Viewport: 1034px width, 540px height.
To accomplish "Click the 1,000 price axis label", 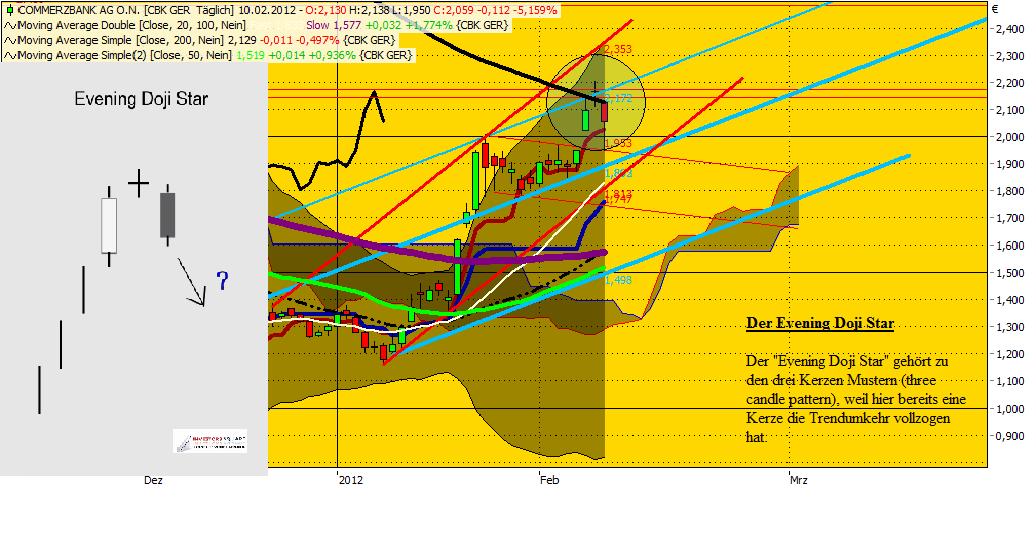I will [1011, 409].
